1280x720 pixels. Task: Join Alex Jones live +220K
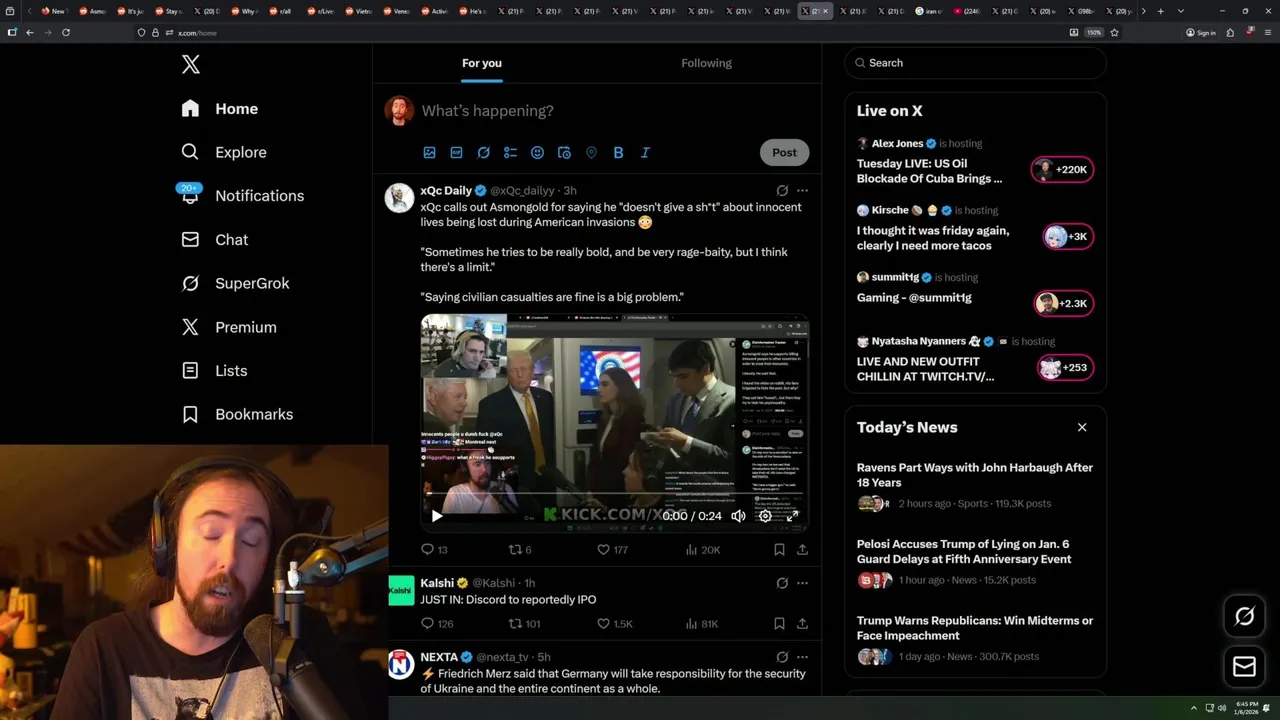[x=1062, y=169]
